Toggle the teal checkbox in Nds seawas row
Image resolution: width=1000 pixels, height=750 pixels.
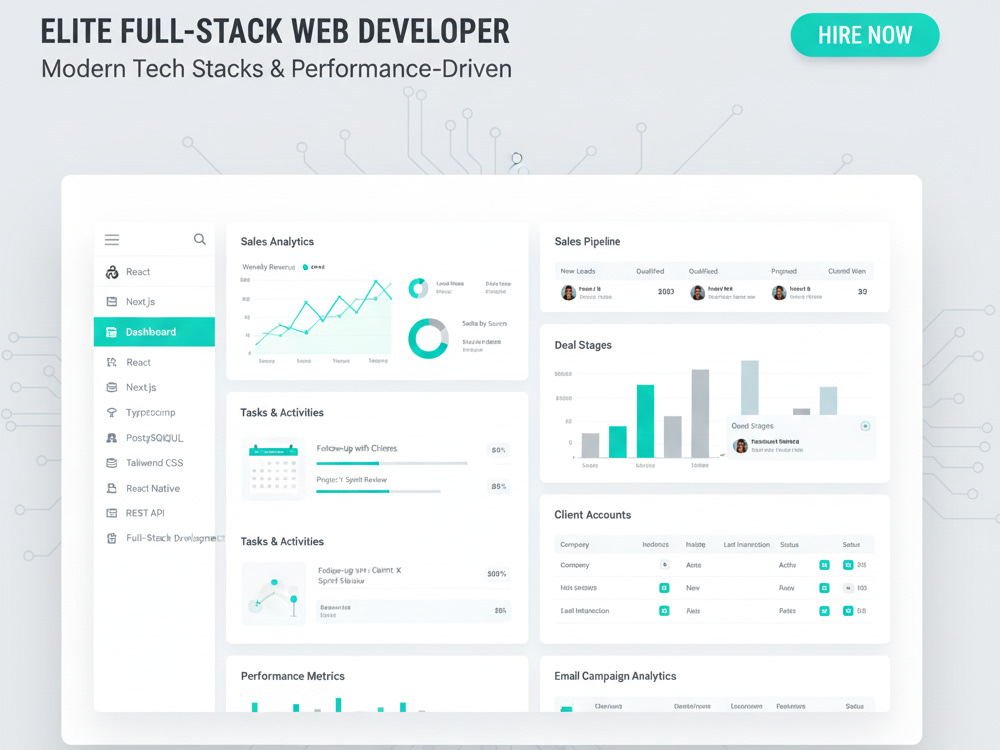tap(664, 588)
